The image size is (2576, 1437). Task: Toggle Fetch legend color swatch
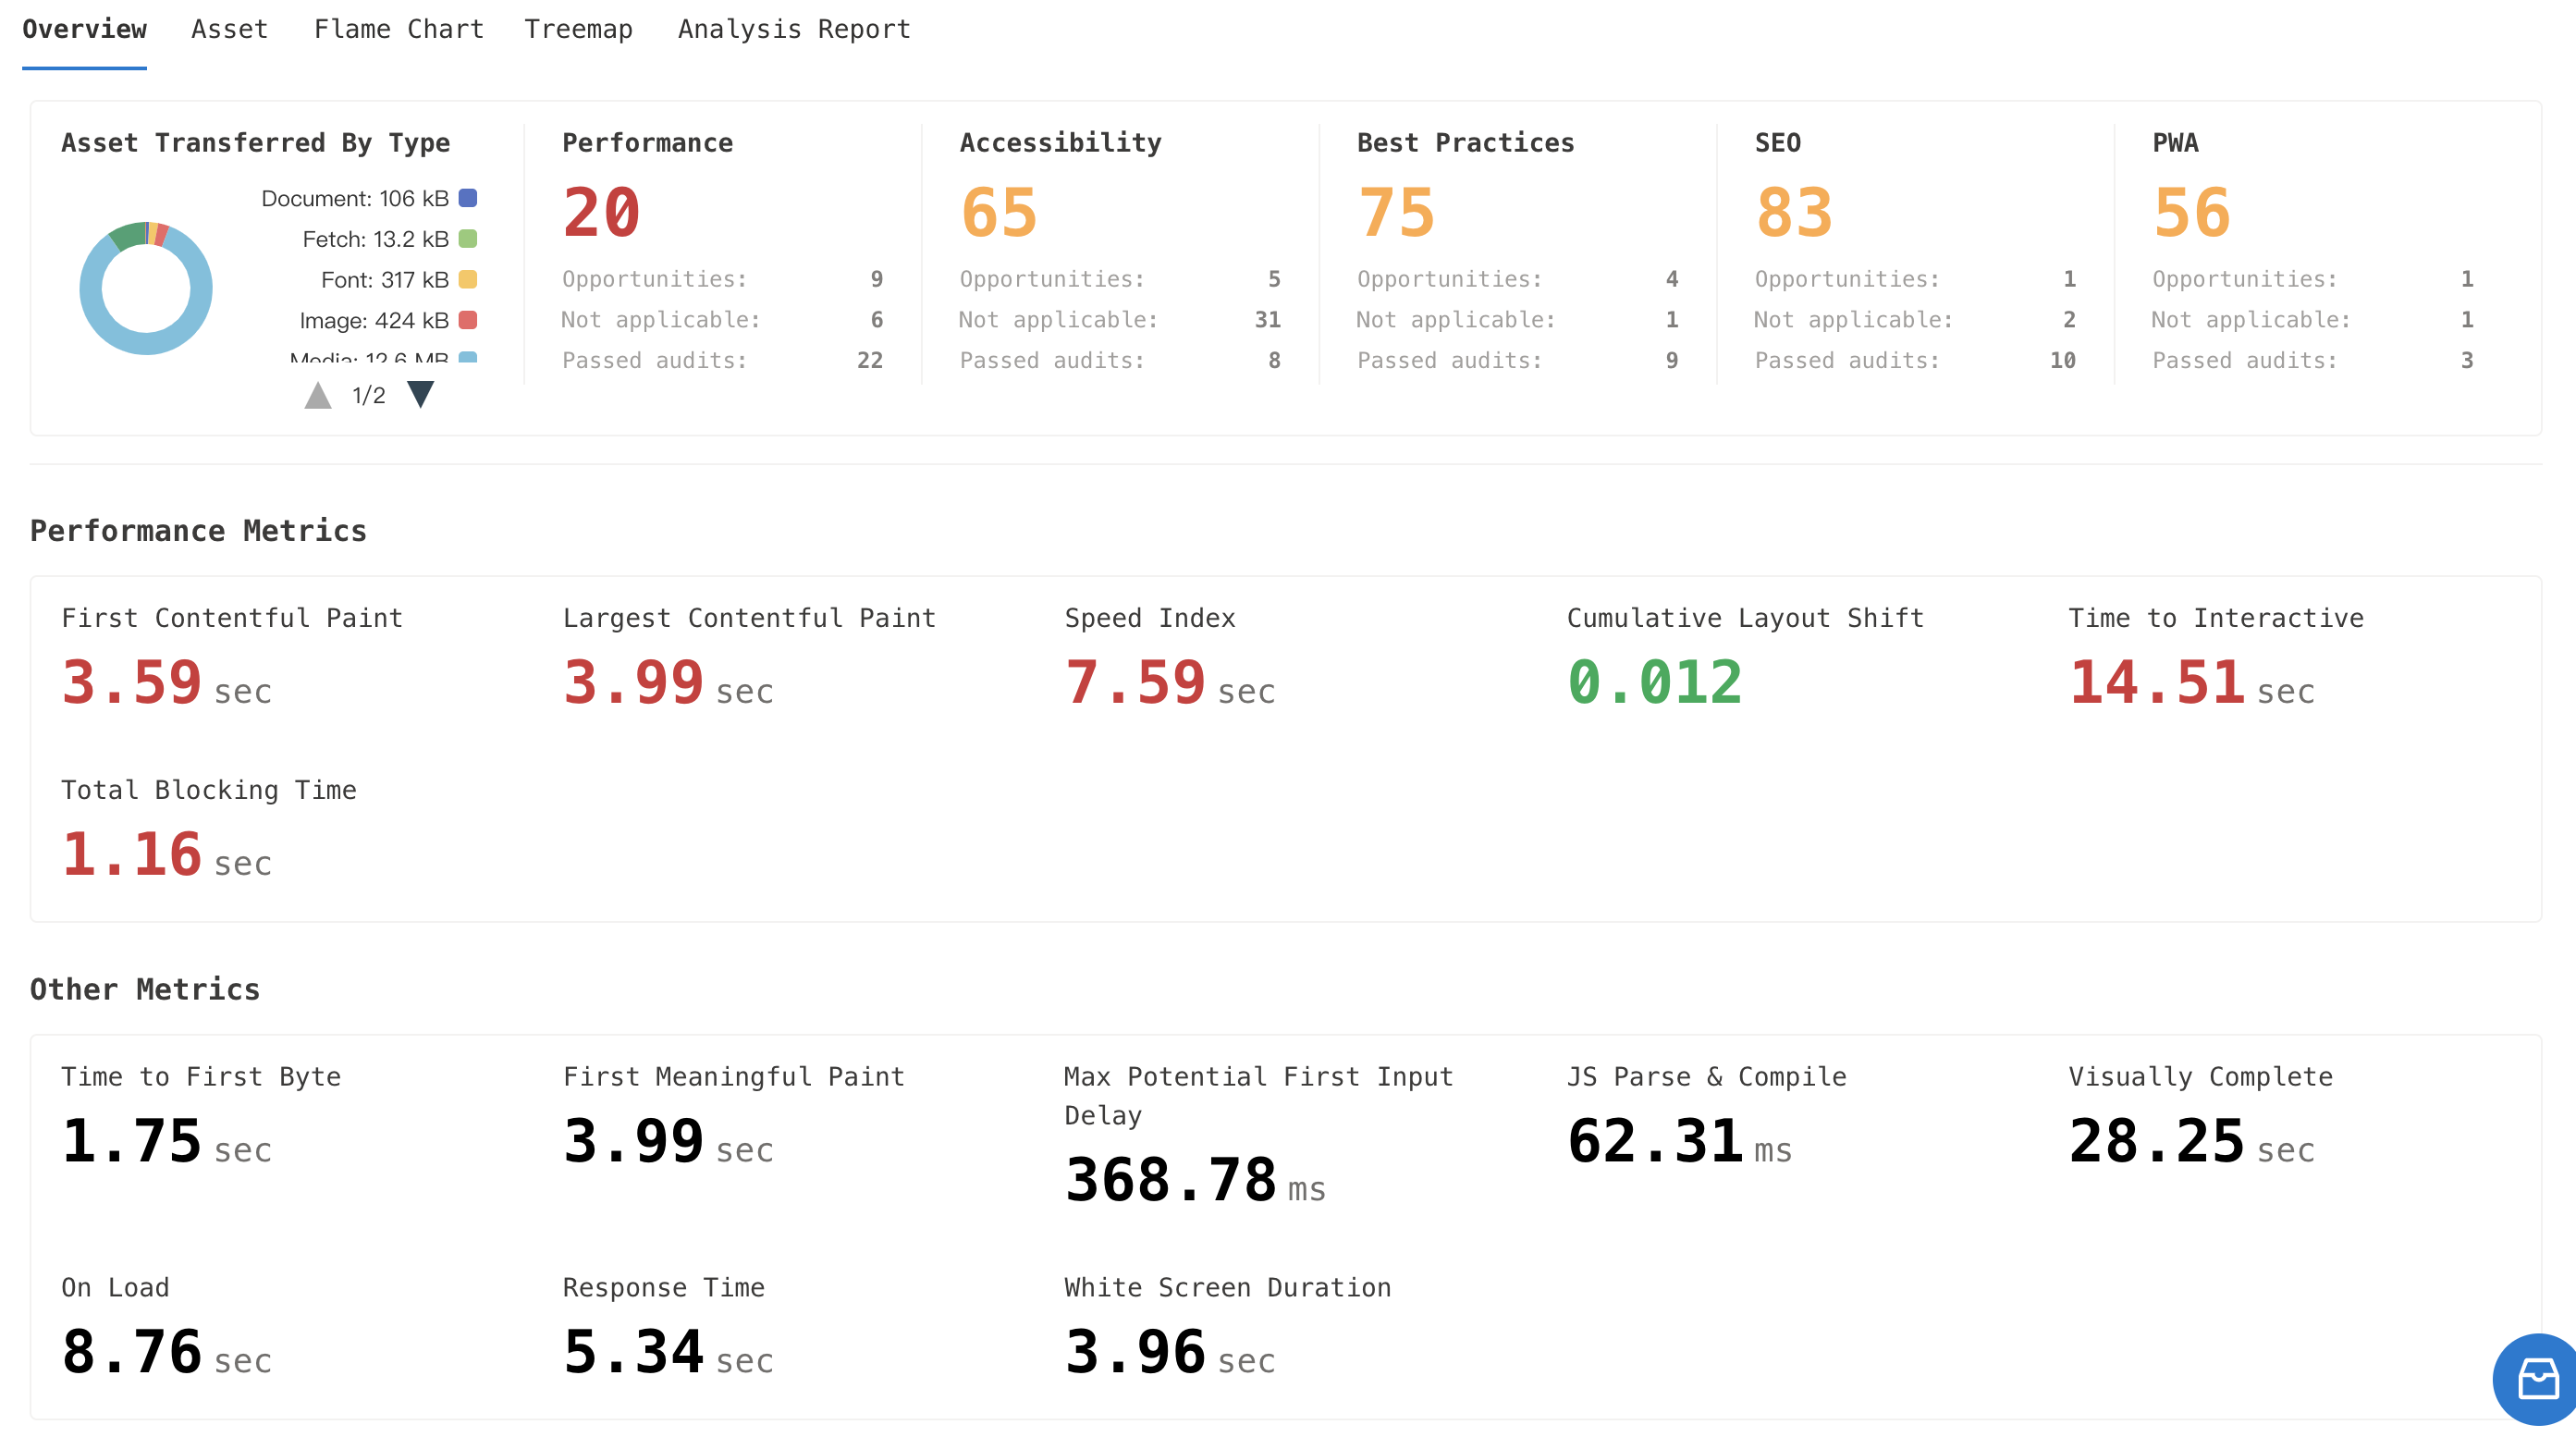[468, 239]
